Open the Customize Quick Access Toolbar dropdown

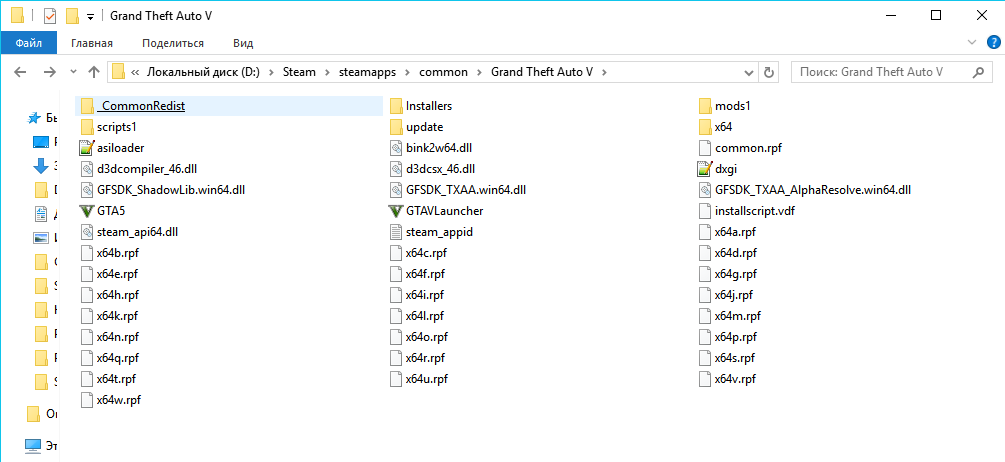coord(90,16)
